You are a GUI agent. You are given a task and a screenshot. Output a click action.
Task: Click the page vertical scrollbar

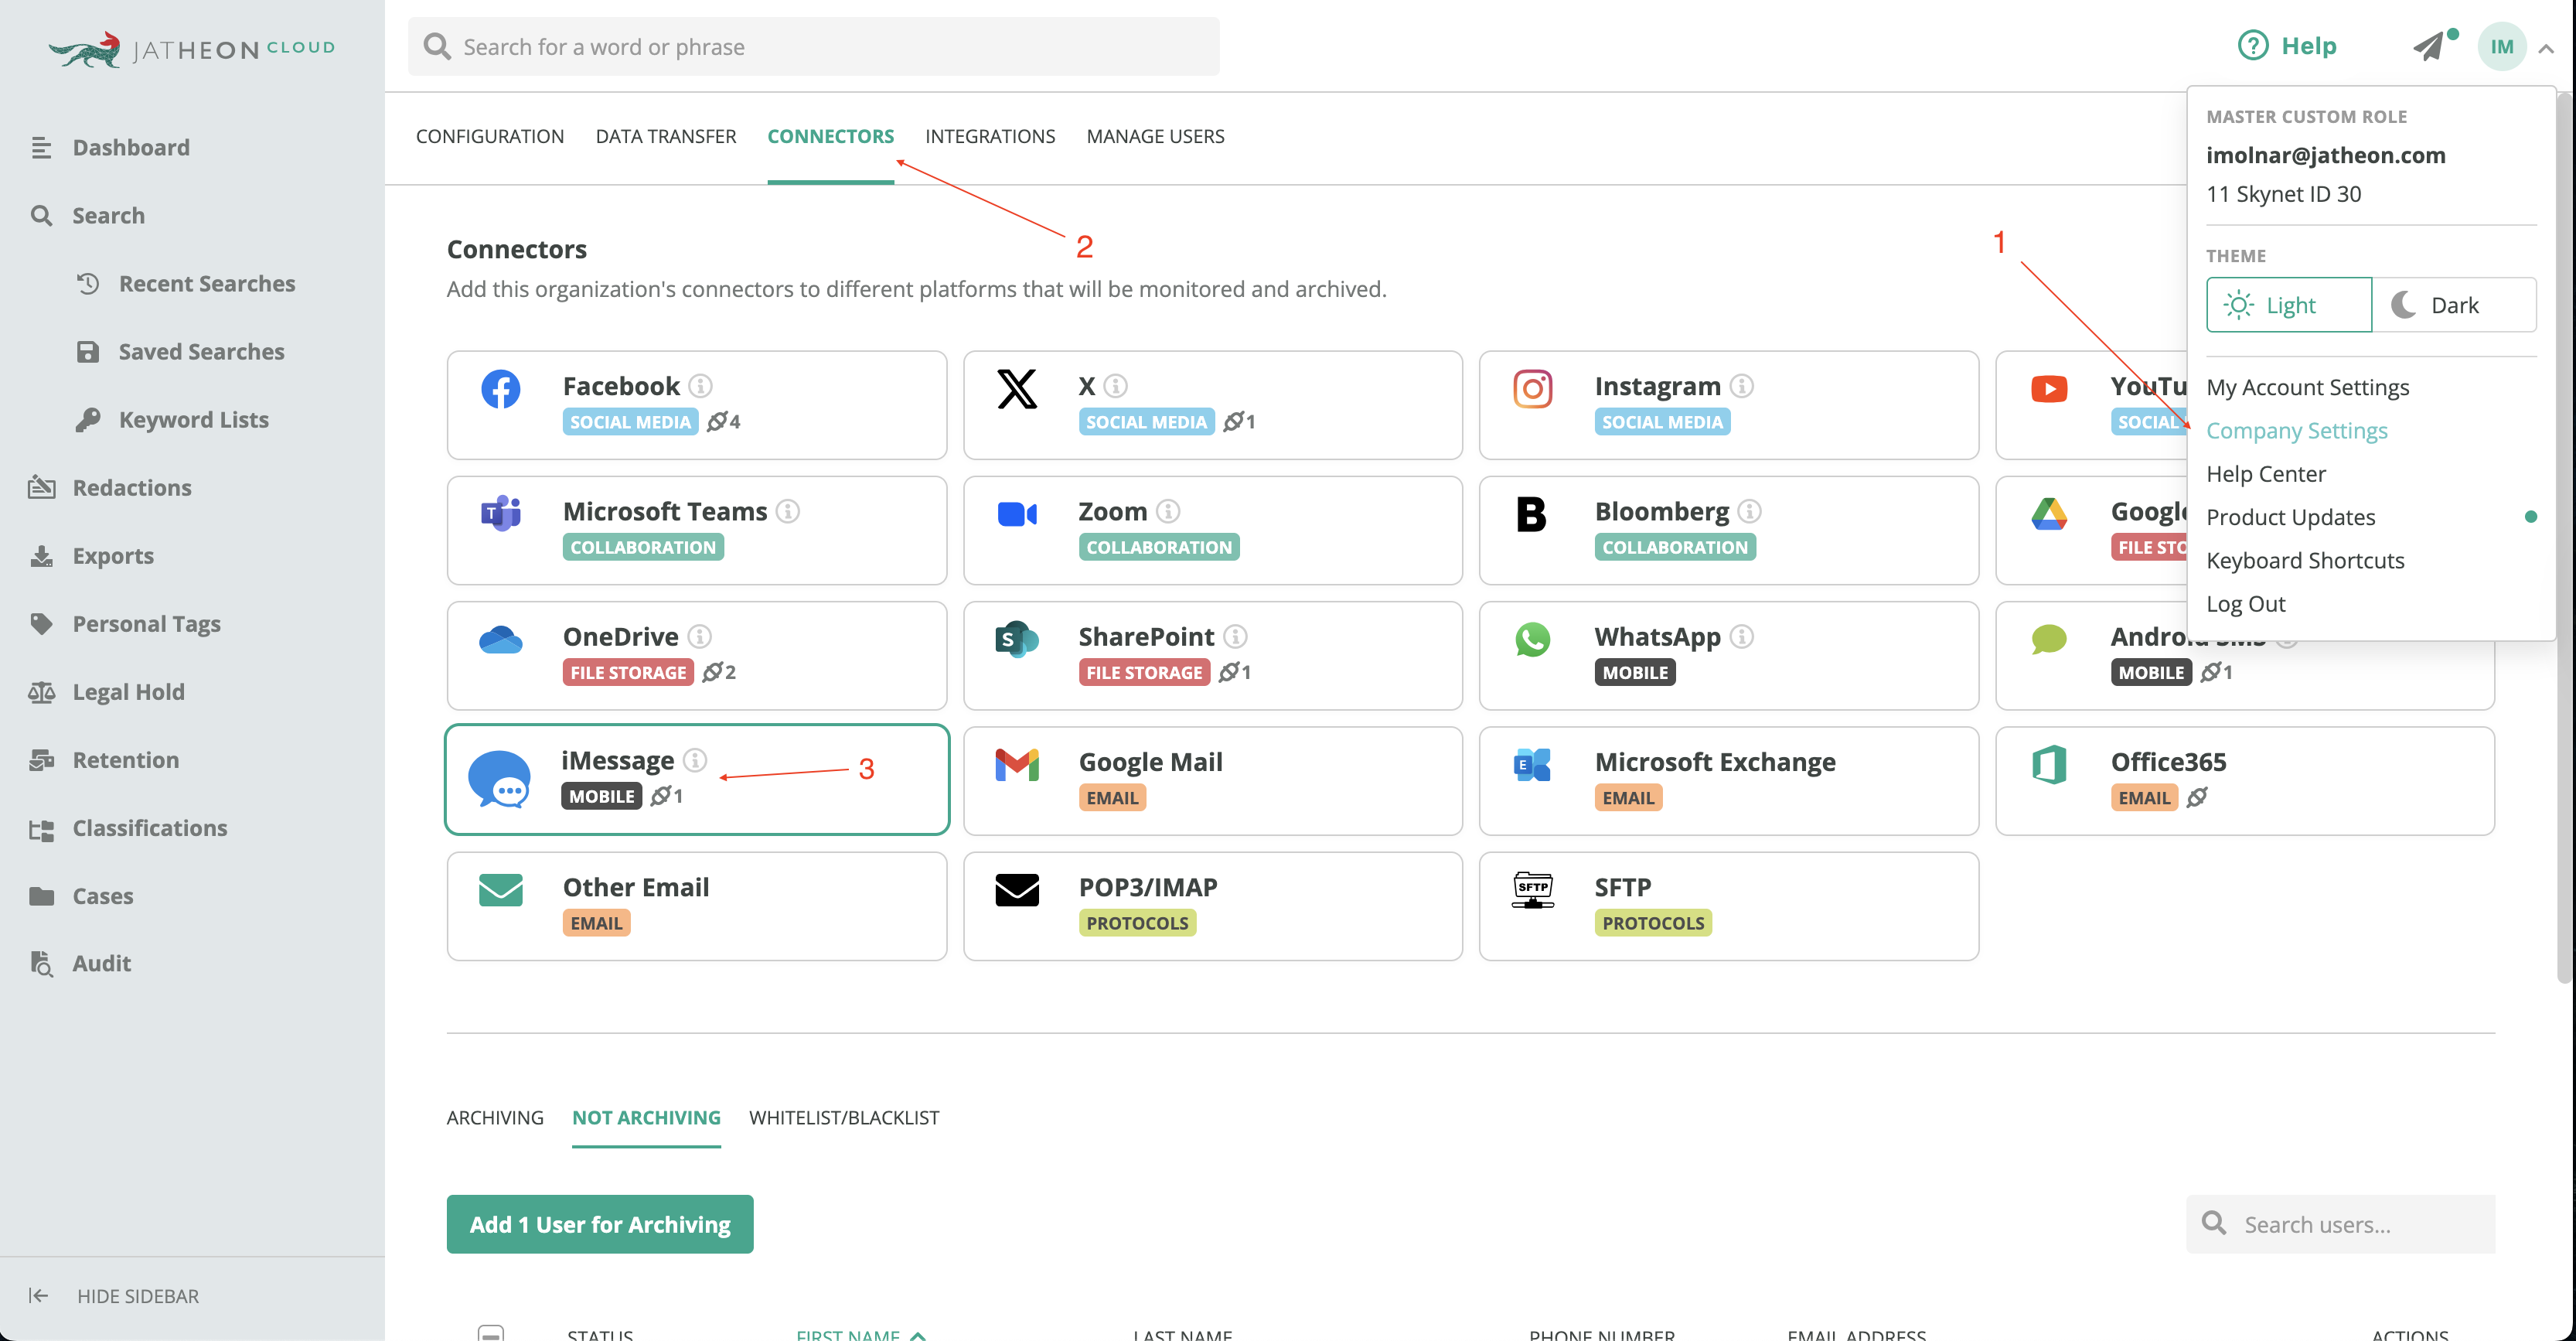pyautogui.click(x=2566, y=538)
